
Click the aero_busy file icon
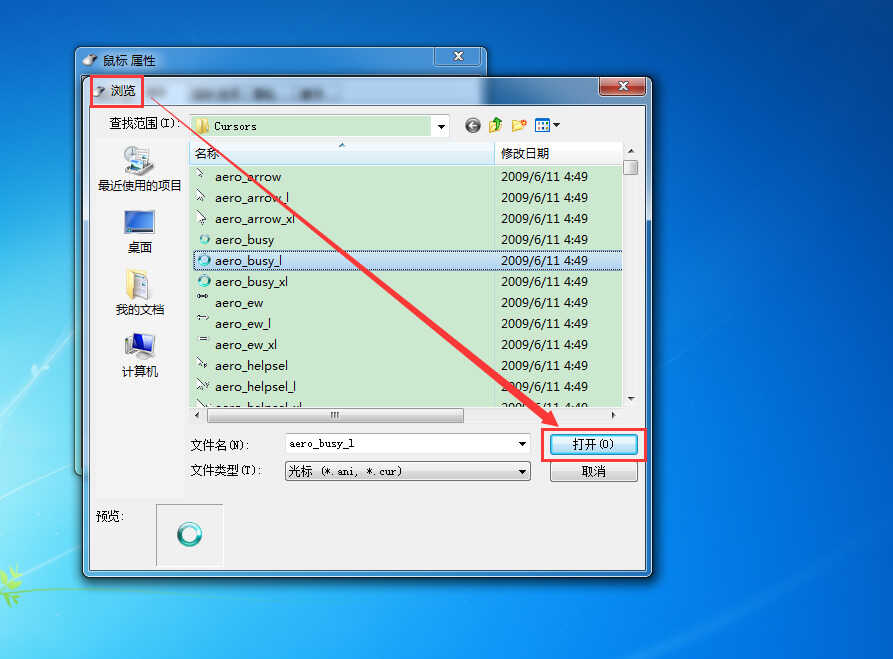204,239
